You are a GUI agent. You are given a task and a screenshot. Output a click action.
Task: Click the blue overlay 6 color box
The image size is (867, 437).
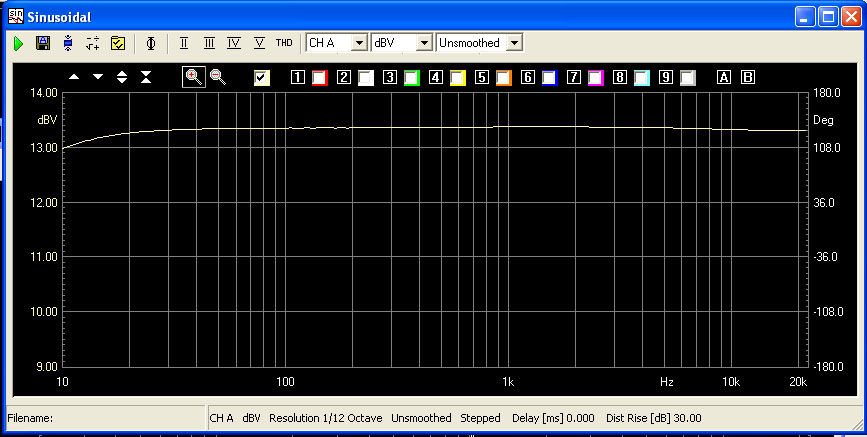click(x=549, y=77)
